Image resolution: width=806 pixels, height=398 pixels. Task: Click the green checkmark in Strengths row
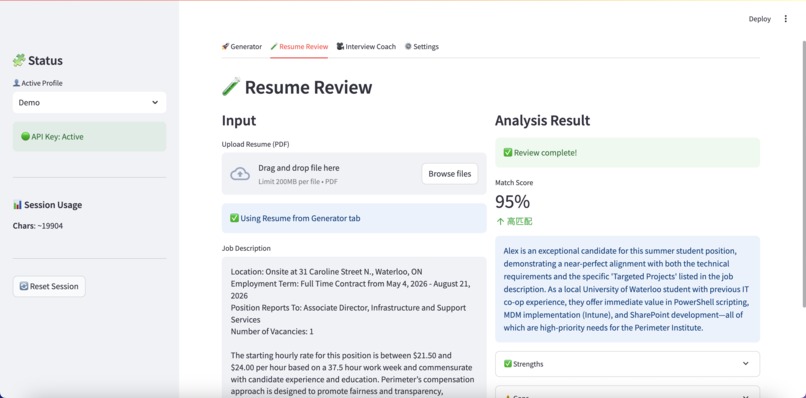(508, 364)
